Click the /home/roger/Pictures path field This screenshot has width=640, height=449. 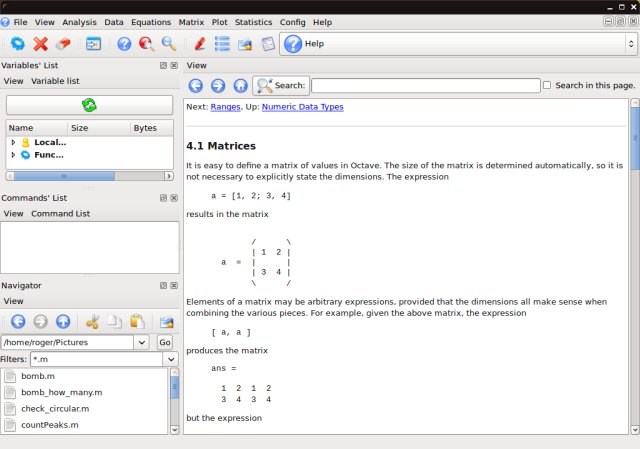click(x=67, y=342)
